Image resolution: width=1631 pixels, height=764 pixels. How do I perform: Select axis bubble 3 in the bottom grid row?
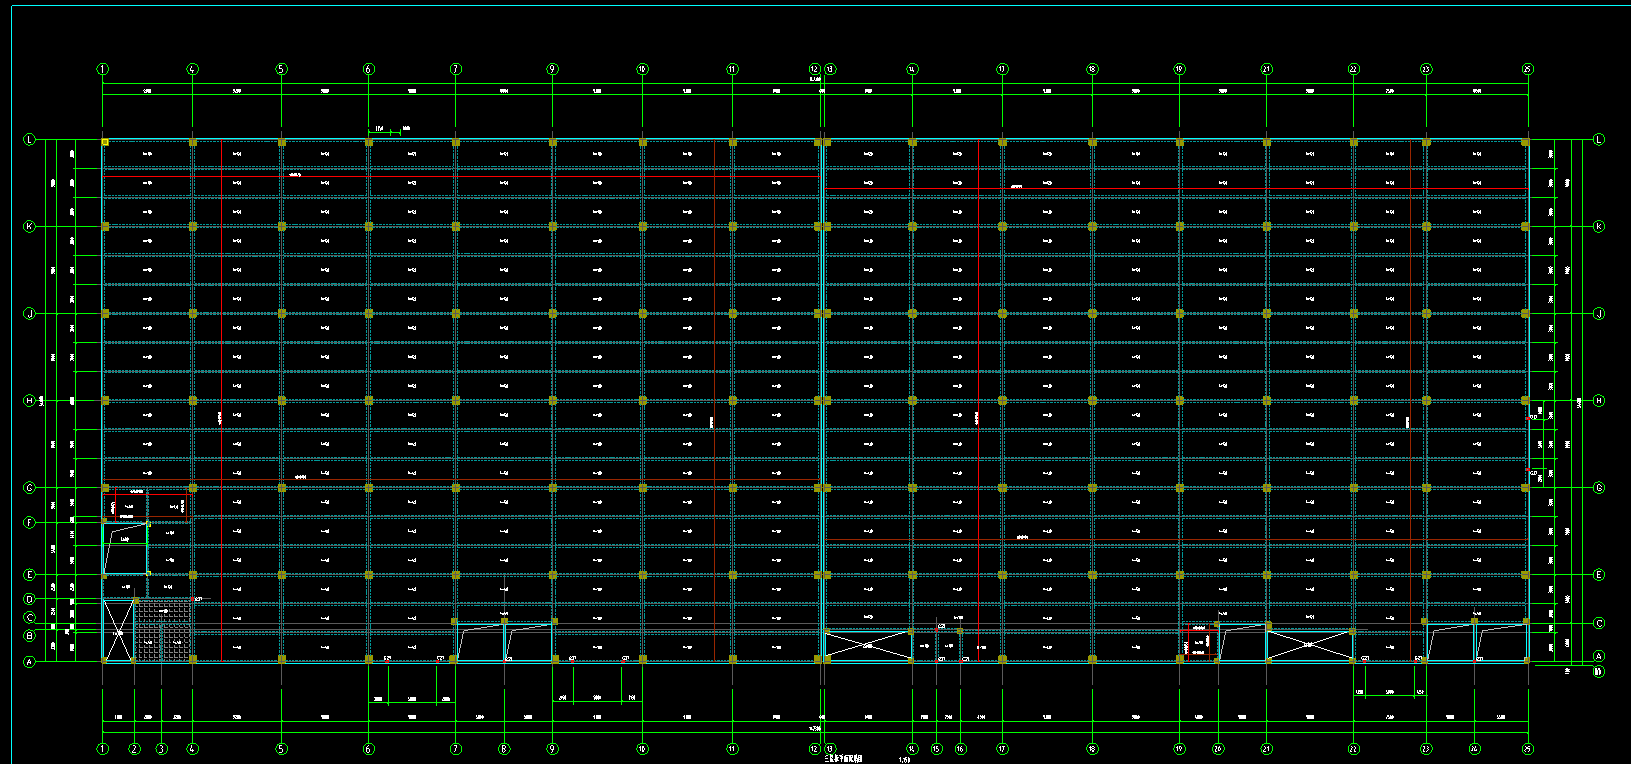coord(162,749)
